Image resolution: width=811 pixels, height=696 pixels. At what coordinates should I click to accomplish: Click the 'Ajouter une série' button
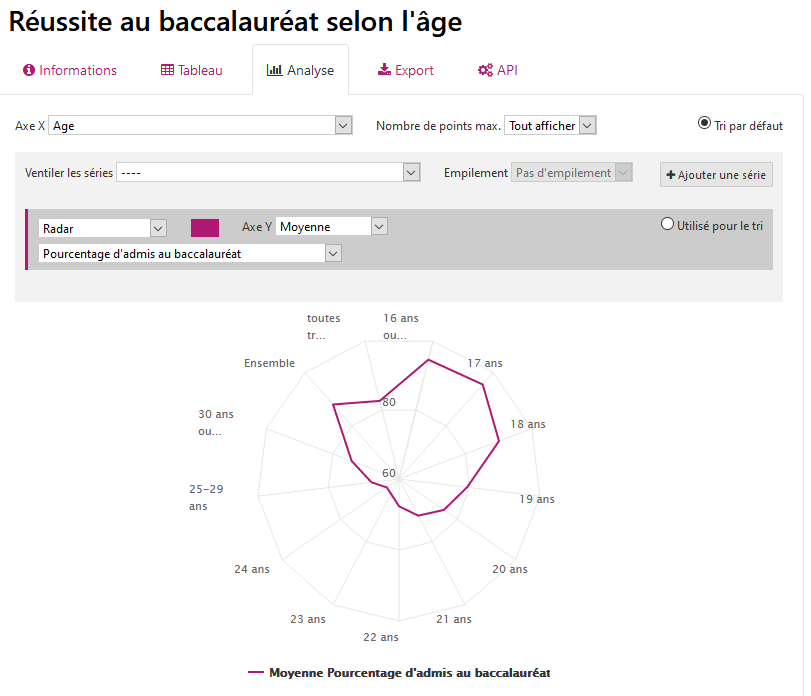pos(716,175)
